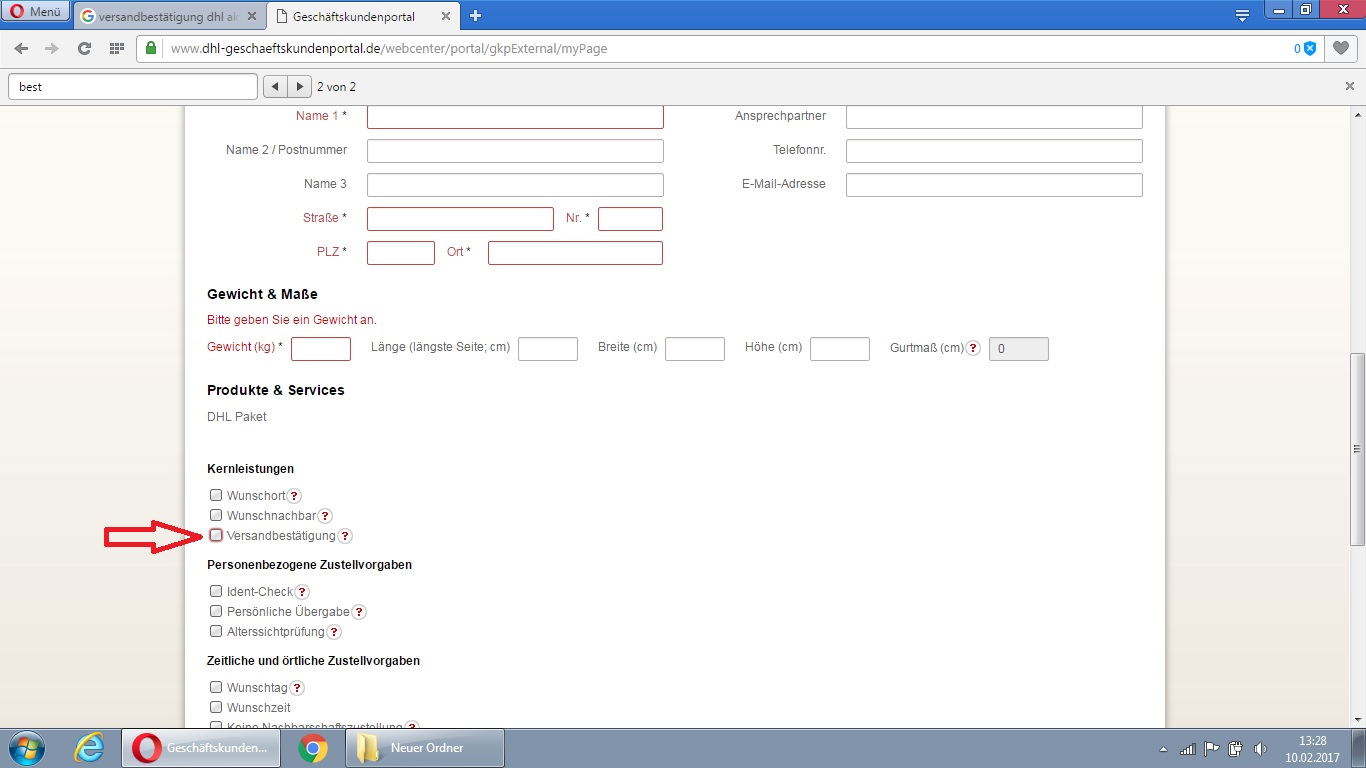Viewport: 1366px width, 768px height.
Task: Open the network signal tray icon
Action: click(x=1188, y=748)
